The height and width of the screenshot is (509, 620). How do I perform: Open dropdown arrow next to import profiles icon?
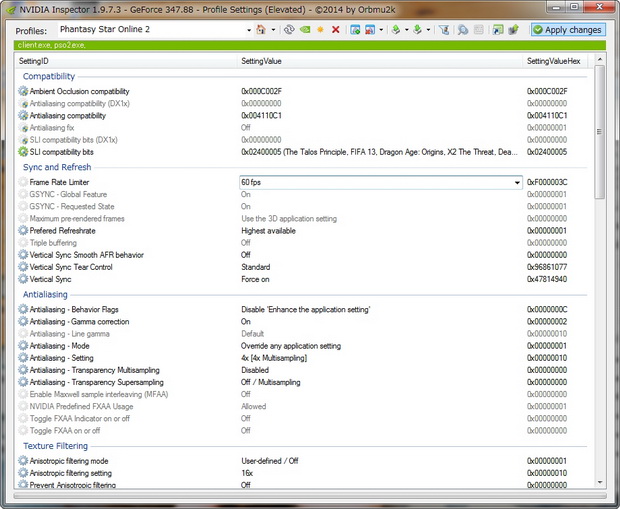pyautogui.click(x=428, y=30)
